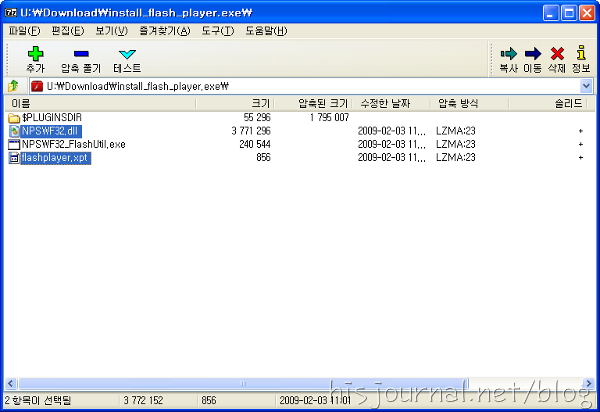Open the 편집(E) menu

[x=68, y=31]
